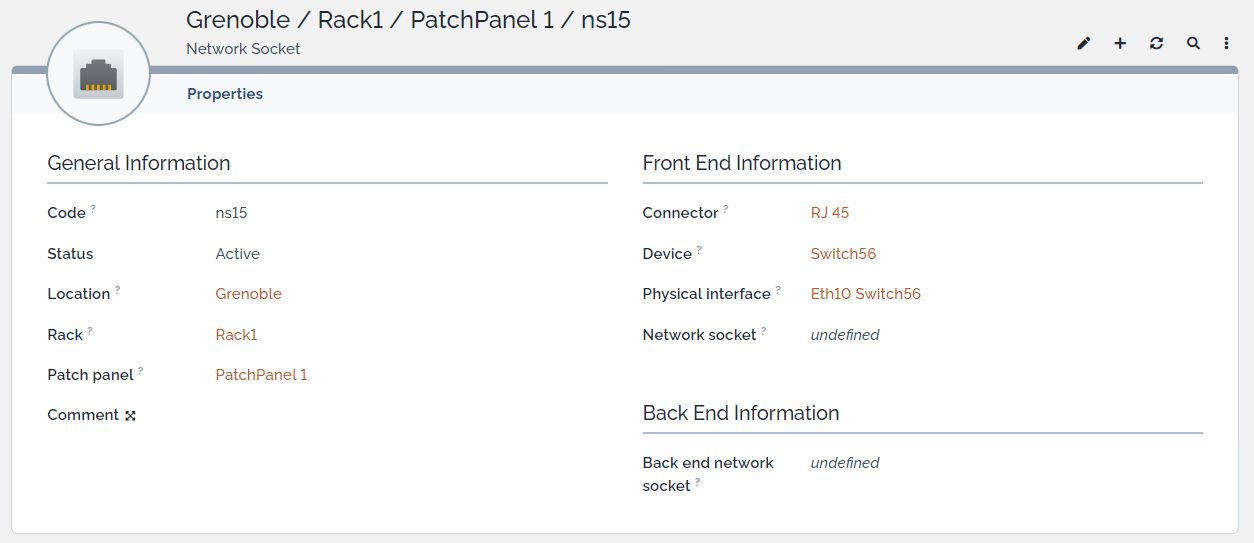The image size is (1254, 543).
Task: Click the Back End Information heading
Action: click(x=741, y=413)
